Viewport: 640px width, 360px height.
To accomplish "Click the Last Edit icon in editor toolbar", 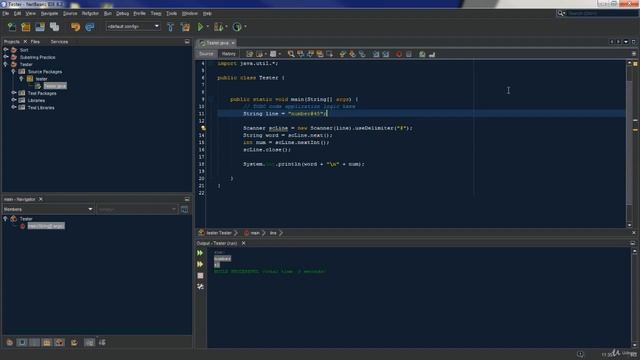I will [x=249, y=54].
